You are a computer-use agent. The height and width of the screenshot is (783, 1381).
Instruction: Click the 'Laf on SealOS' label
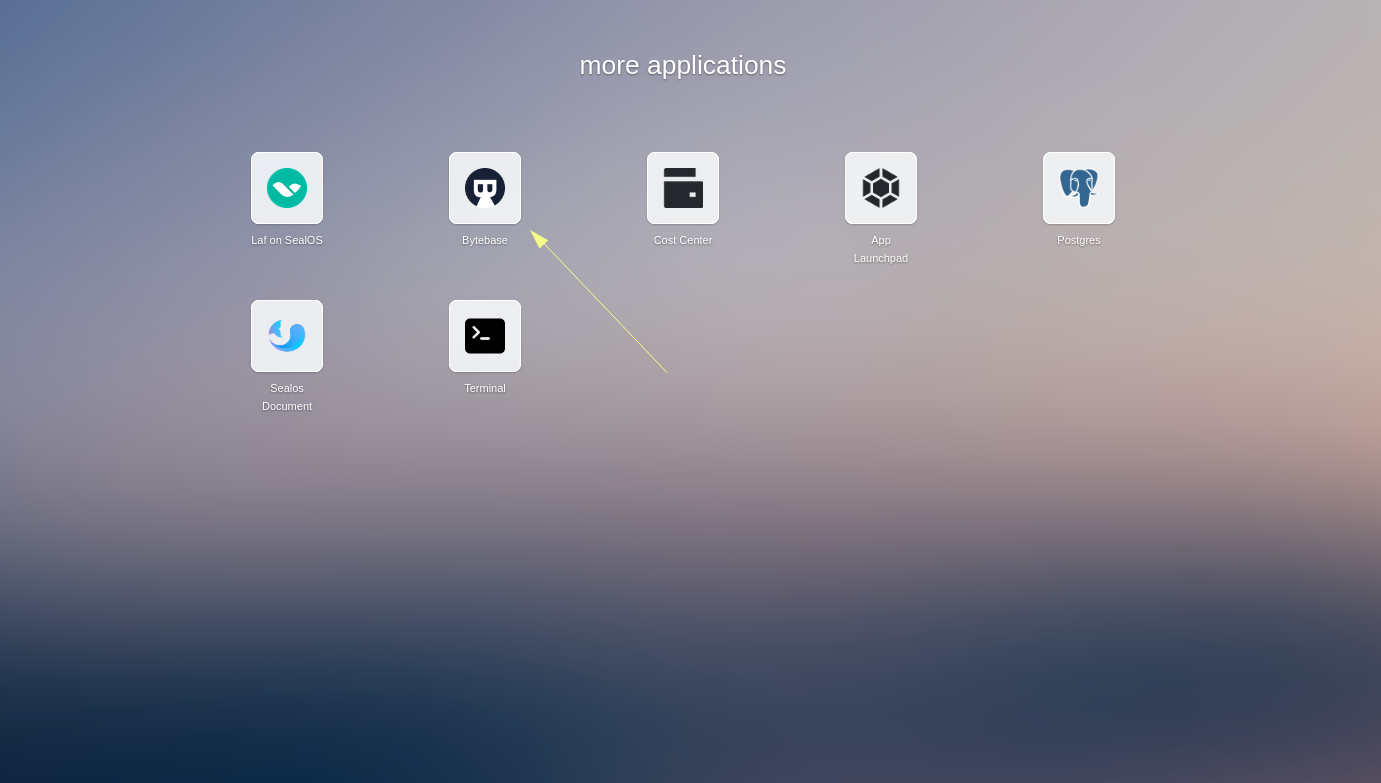coord(287,240)
